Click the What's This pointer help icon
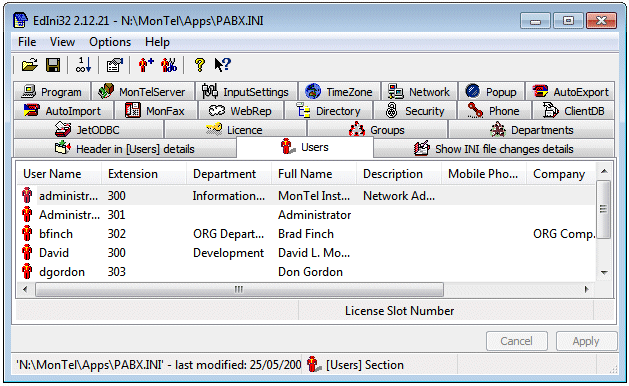Image resolution: width=629 pixels, height=386 pixels. (223, 65)
